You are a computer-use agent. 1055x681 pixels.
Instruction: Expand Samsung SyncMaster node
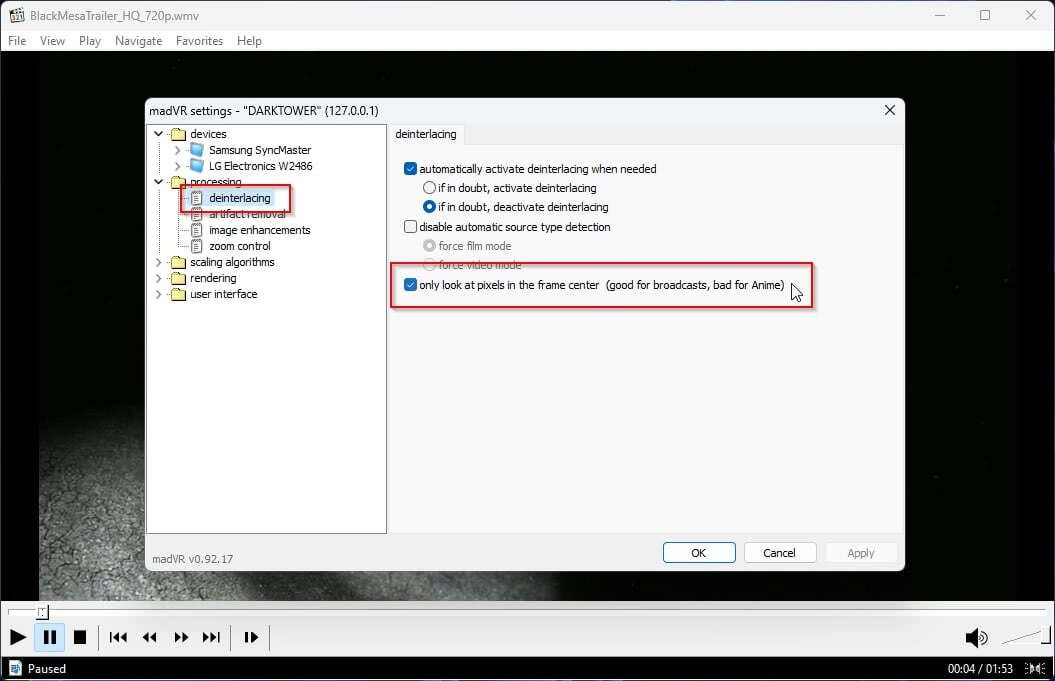pos(178,150)
